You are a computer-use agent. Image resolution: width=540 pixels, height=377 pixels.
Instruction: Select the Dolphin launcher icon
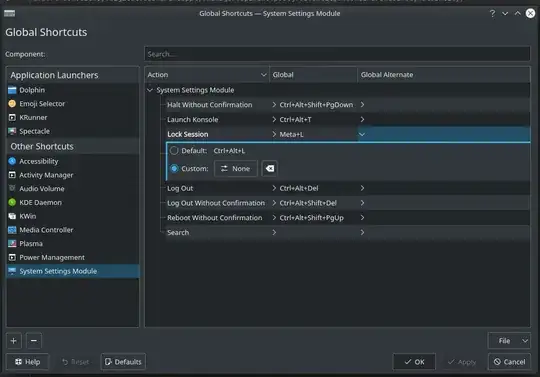tap(12, 90)
